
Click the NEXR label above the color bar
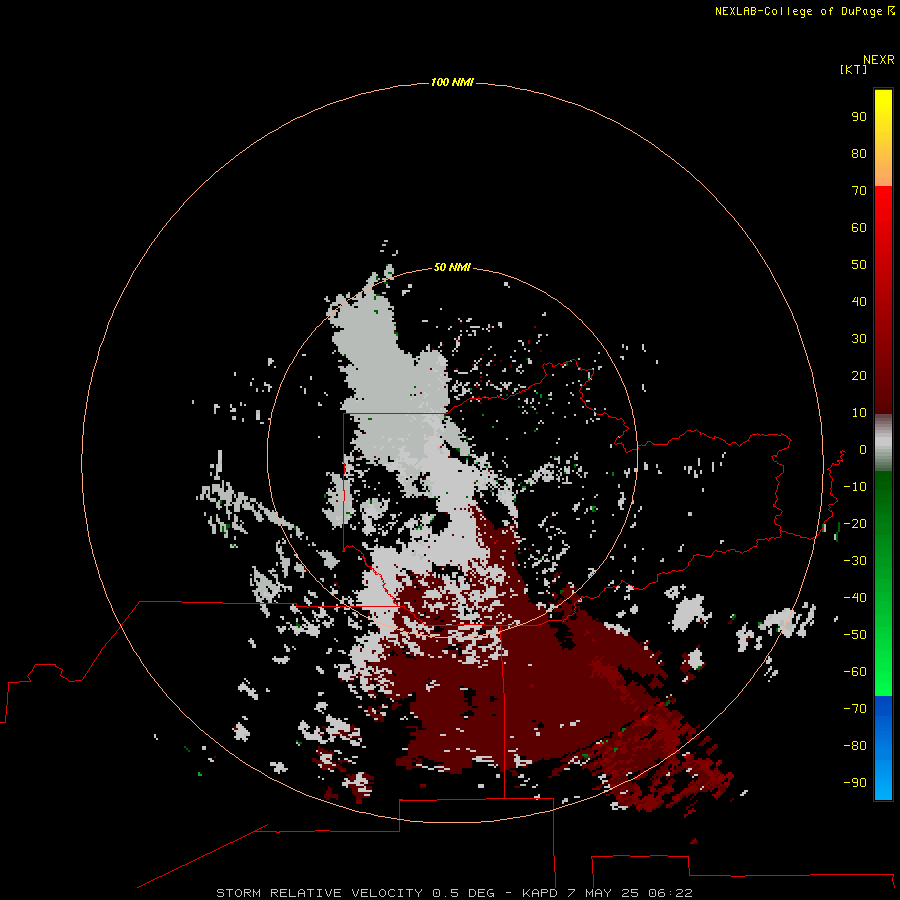point(878,60)
